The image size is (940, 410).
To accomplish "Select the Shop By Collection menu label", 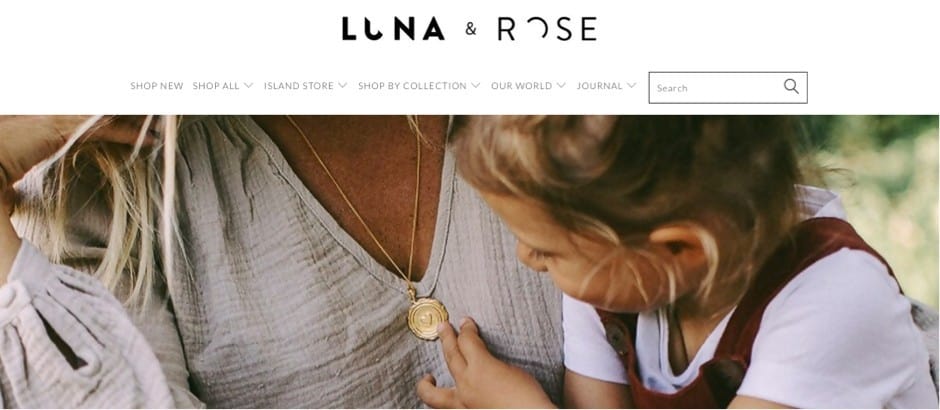I will (x=412, y=86).
